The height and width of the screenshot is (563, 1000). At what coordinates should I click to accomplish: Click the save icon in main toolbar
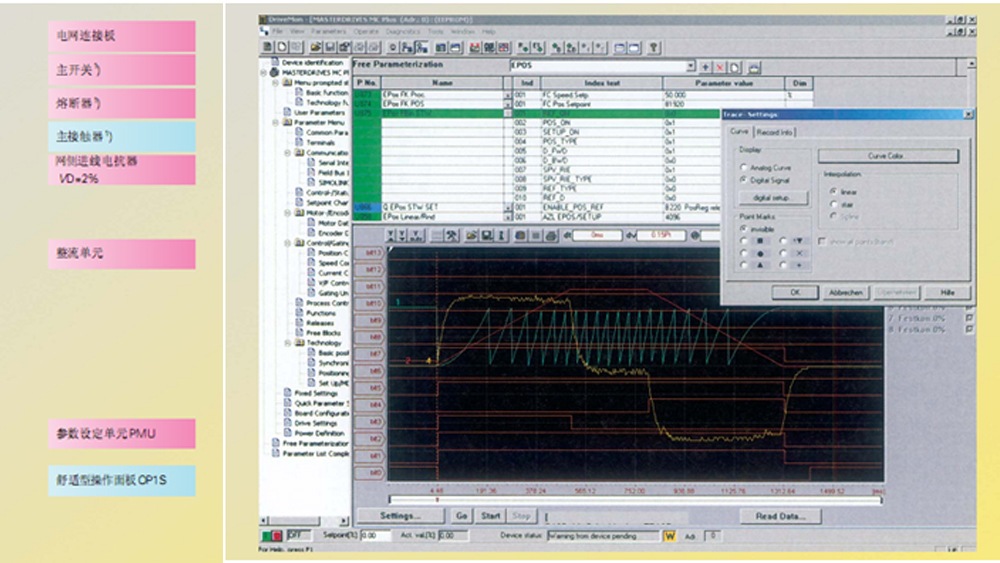(329, 46)
